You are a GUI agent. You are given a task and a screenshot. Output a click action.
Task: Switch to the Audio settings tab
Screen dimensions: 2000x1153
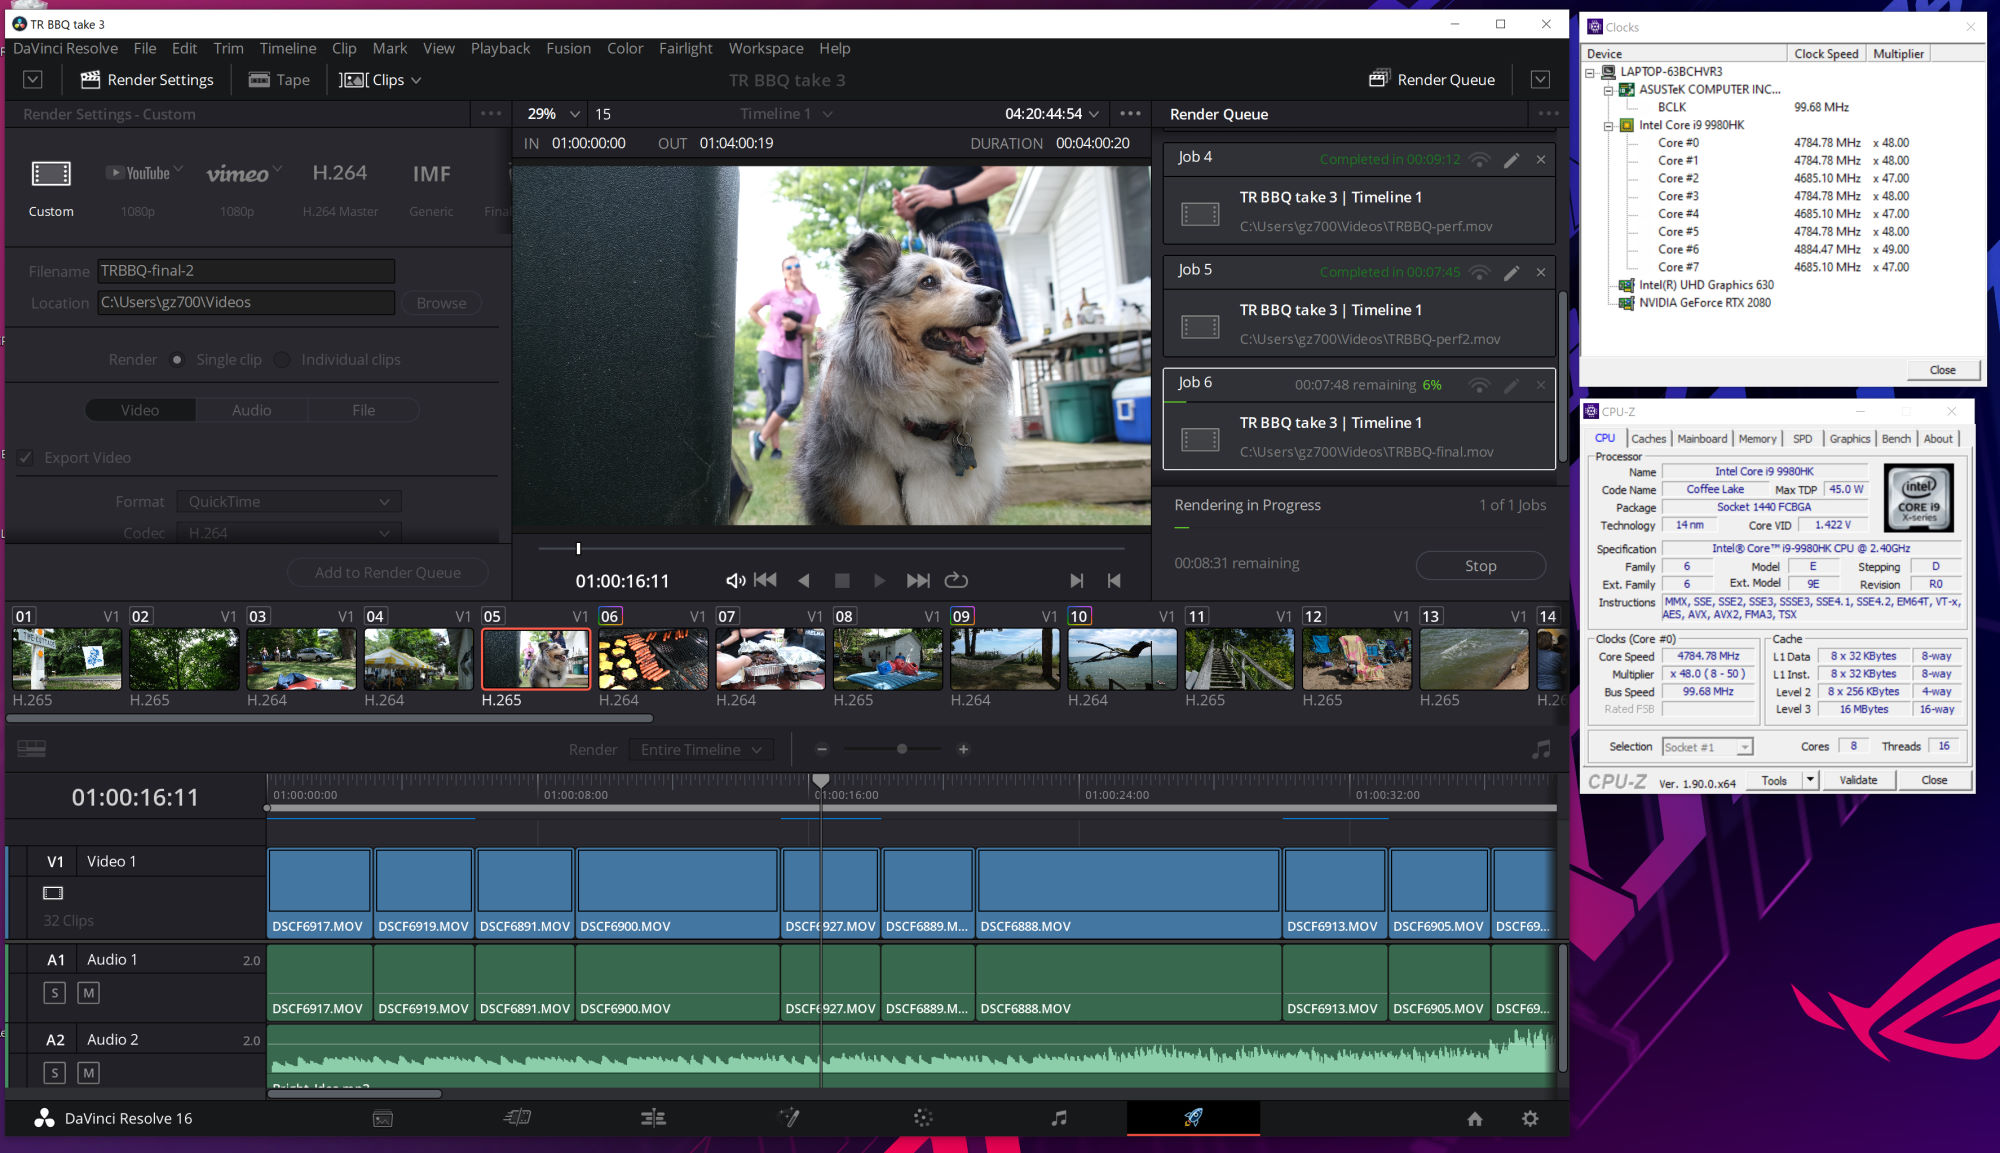[252, 410]
